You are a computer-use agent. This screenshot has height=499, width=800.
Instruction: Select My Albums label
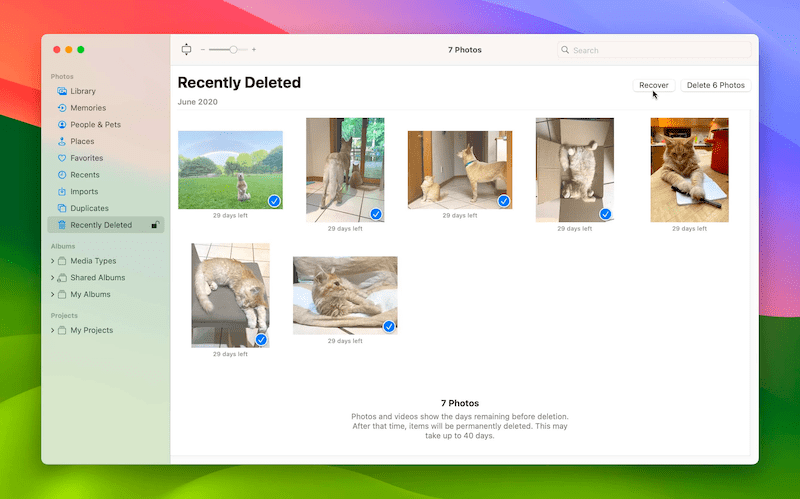pyautogui.click(x=90, y=294)
